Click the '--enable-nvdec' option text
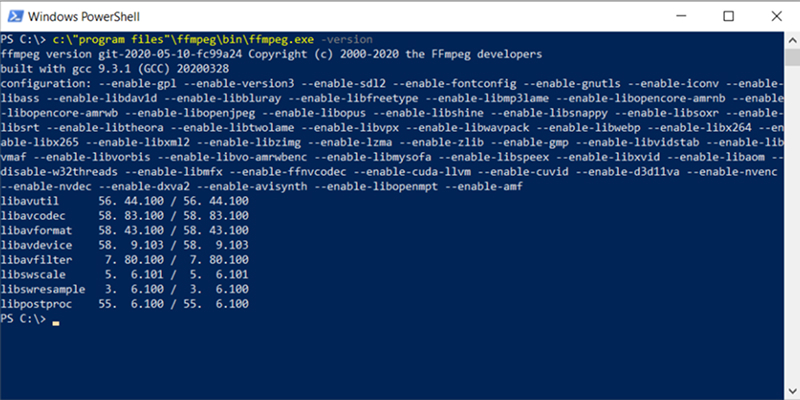 click(x=46, y=187)
